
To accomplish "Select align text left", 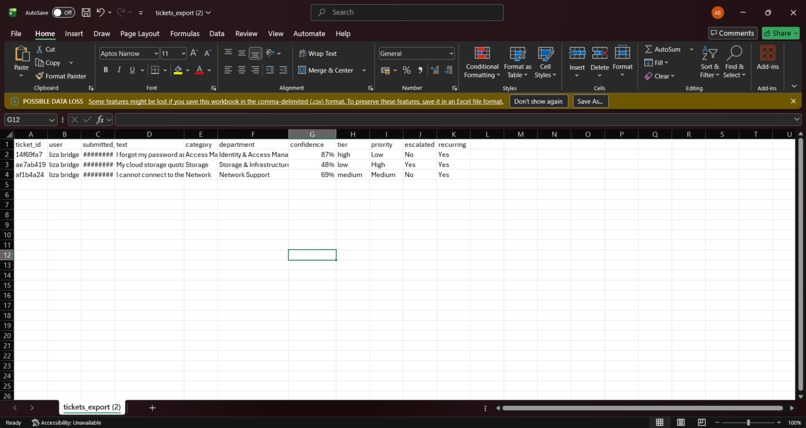I will click(x=228, y=70).
